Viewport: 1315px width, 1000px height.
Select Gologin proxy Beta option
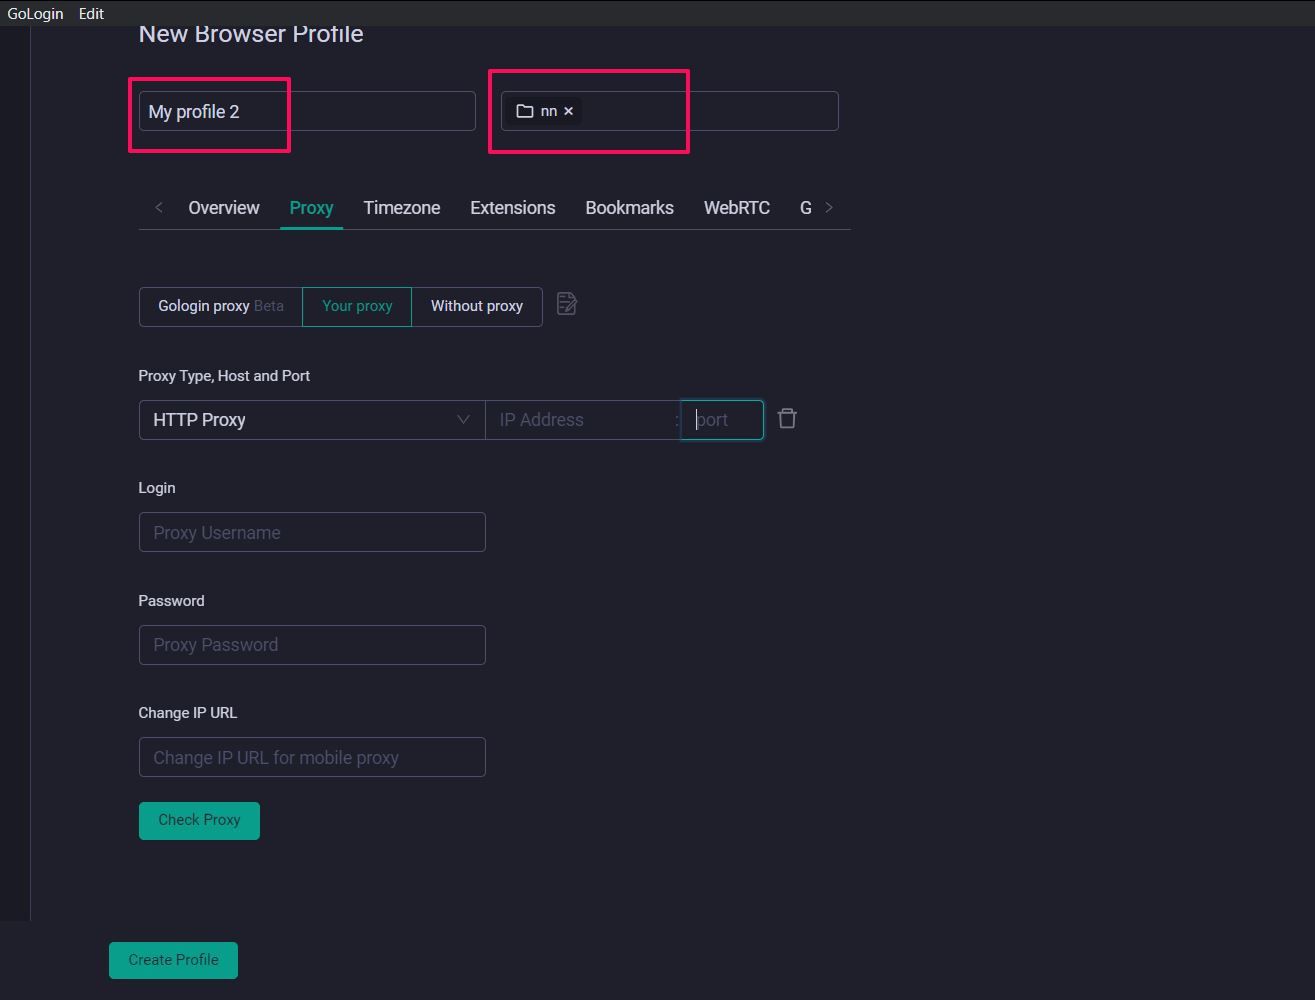pos(221,307)
